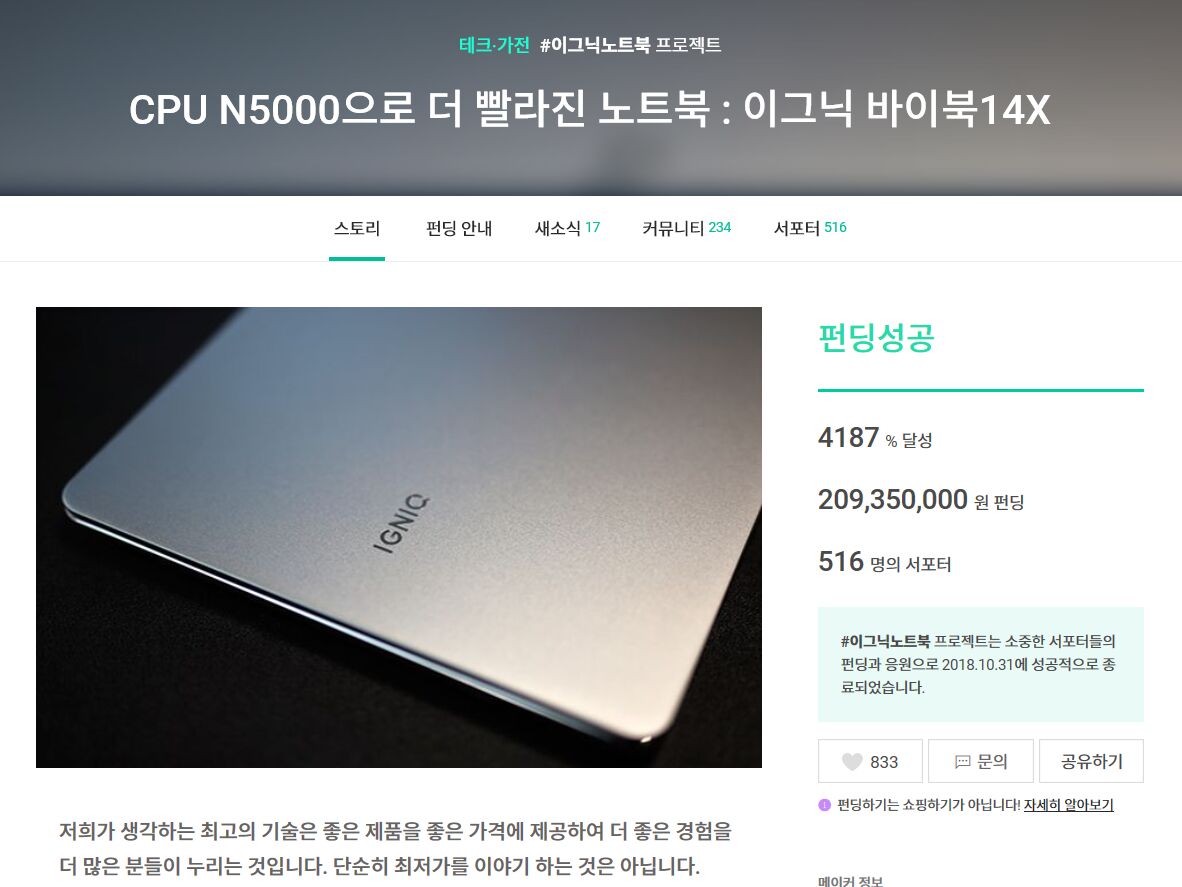
Task: Click the 공유하기 share button
Action: click(x=1091, y=761)
